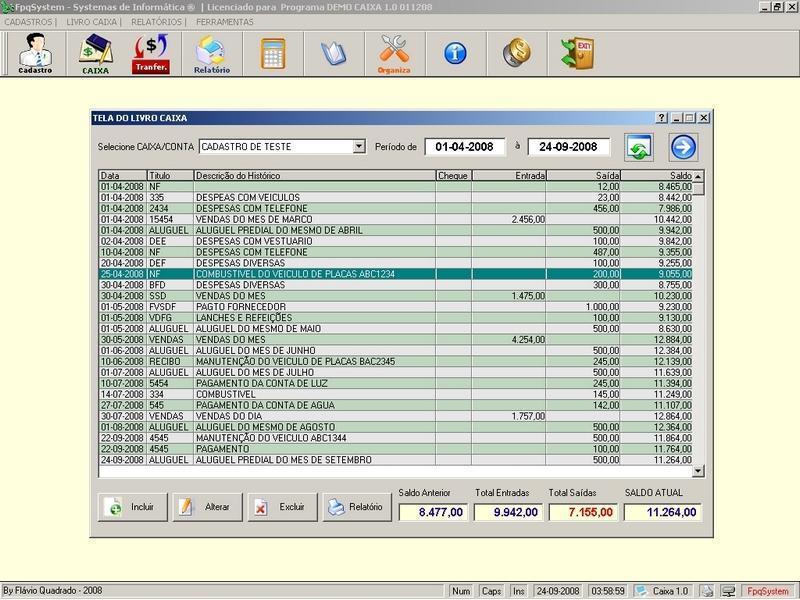Image resolution: width=800 pixels, height=600 pixels.
Task: Click the Excluir button
Action: pyautogui.click(x=282, y=507)
